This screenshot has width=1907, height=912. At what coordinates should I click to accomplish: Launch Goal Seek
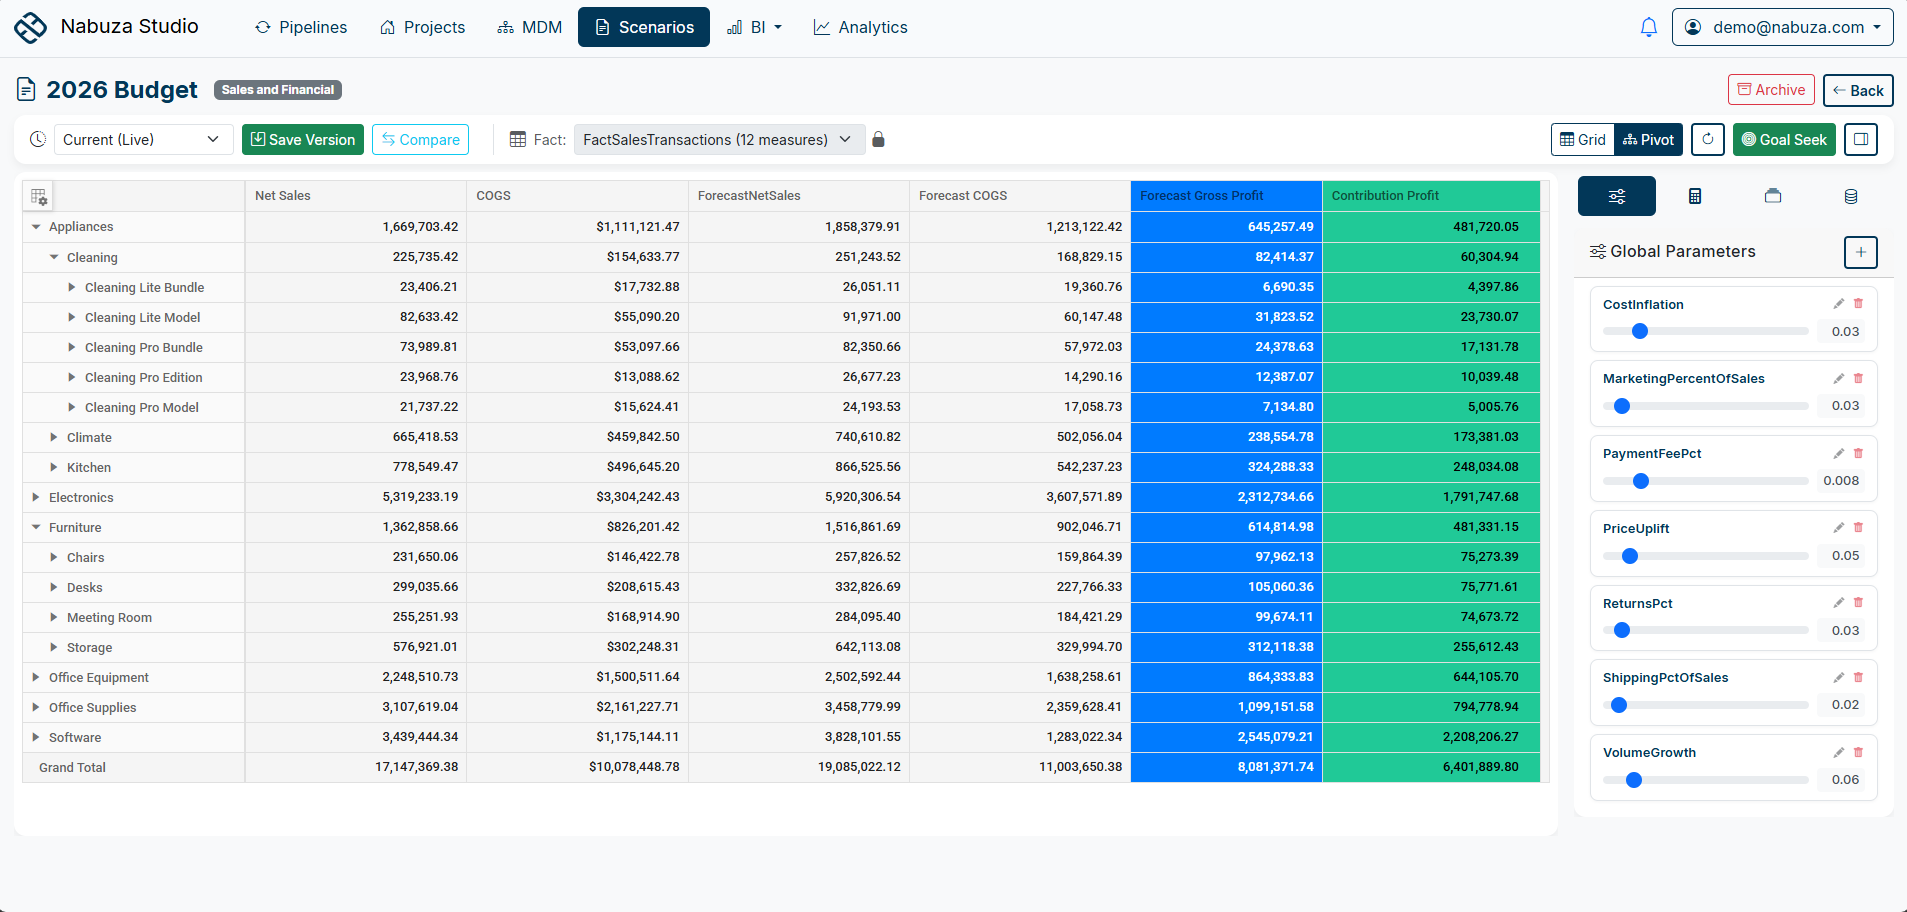[x=1784, y=140]
